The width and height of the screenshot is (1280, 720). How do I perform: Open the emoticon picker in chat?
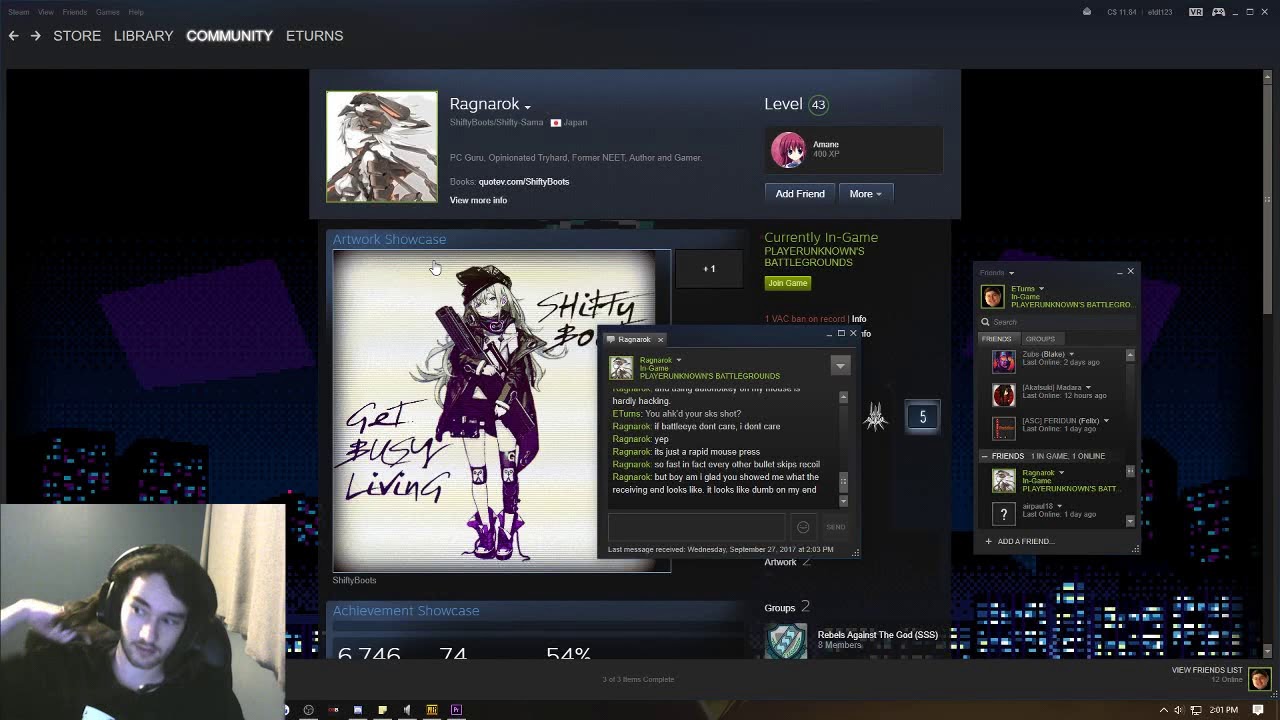click(803, 527)
